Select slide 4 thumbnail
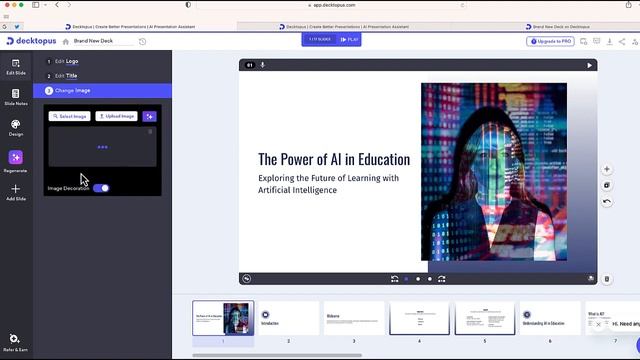The width and height of the screenshot is (640, 360). [419, 318]
